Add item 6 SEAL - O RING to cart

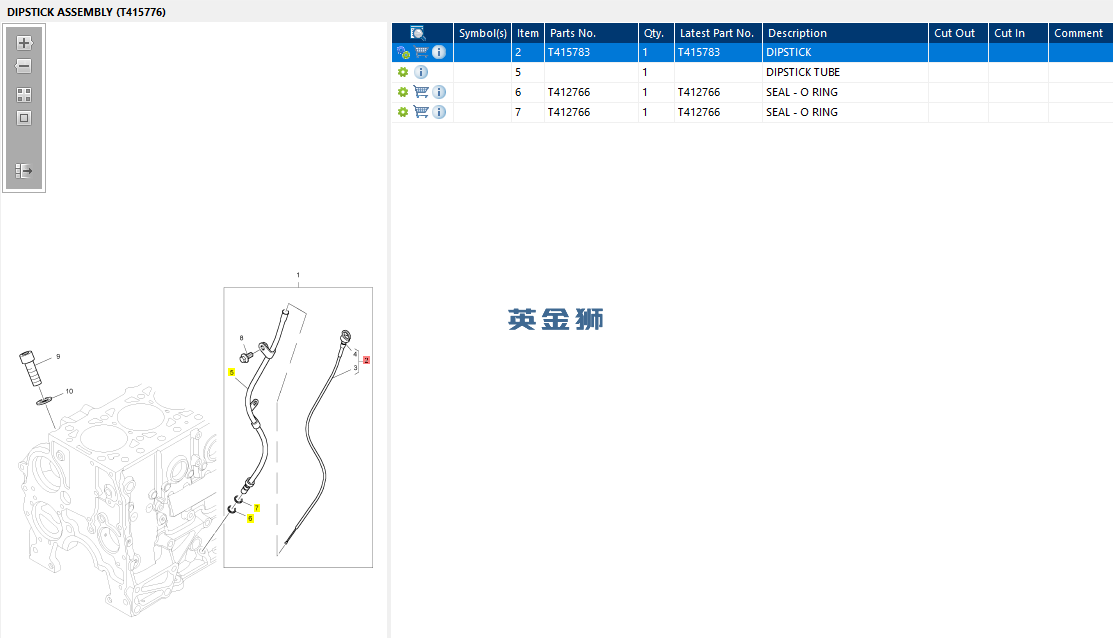pos(422,92)
